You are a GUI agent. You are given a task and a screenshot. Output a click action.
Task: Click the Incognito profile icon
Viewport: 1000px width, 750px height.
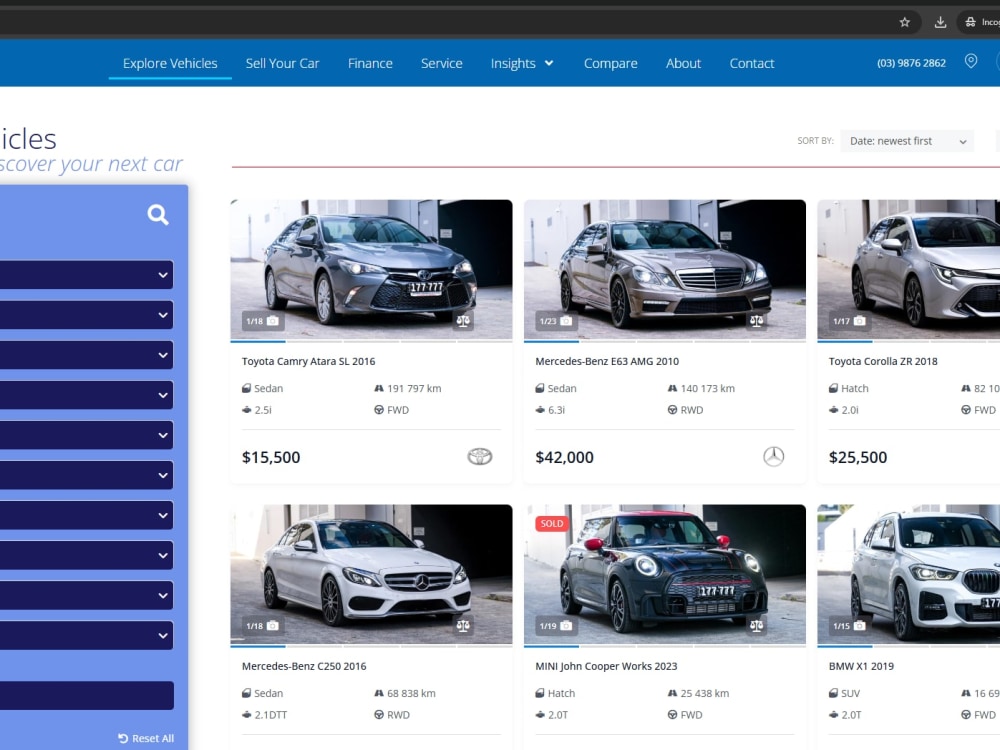970,22
